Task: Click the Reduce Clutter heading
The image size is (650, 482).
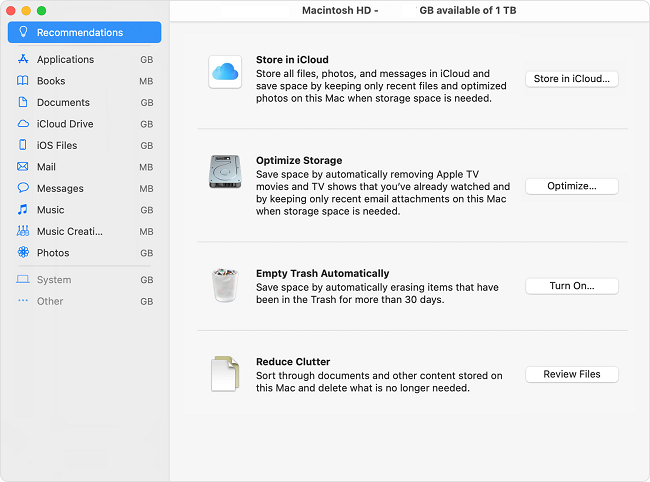Action: pos(293,362)
